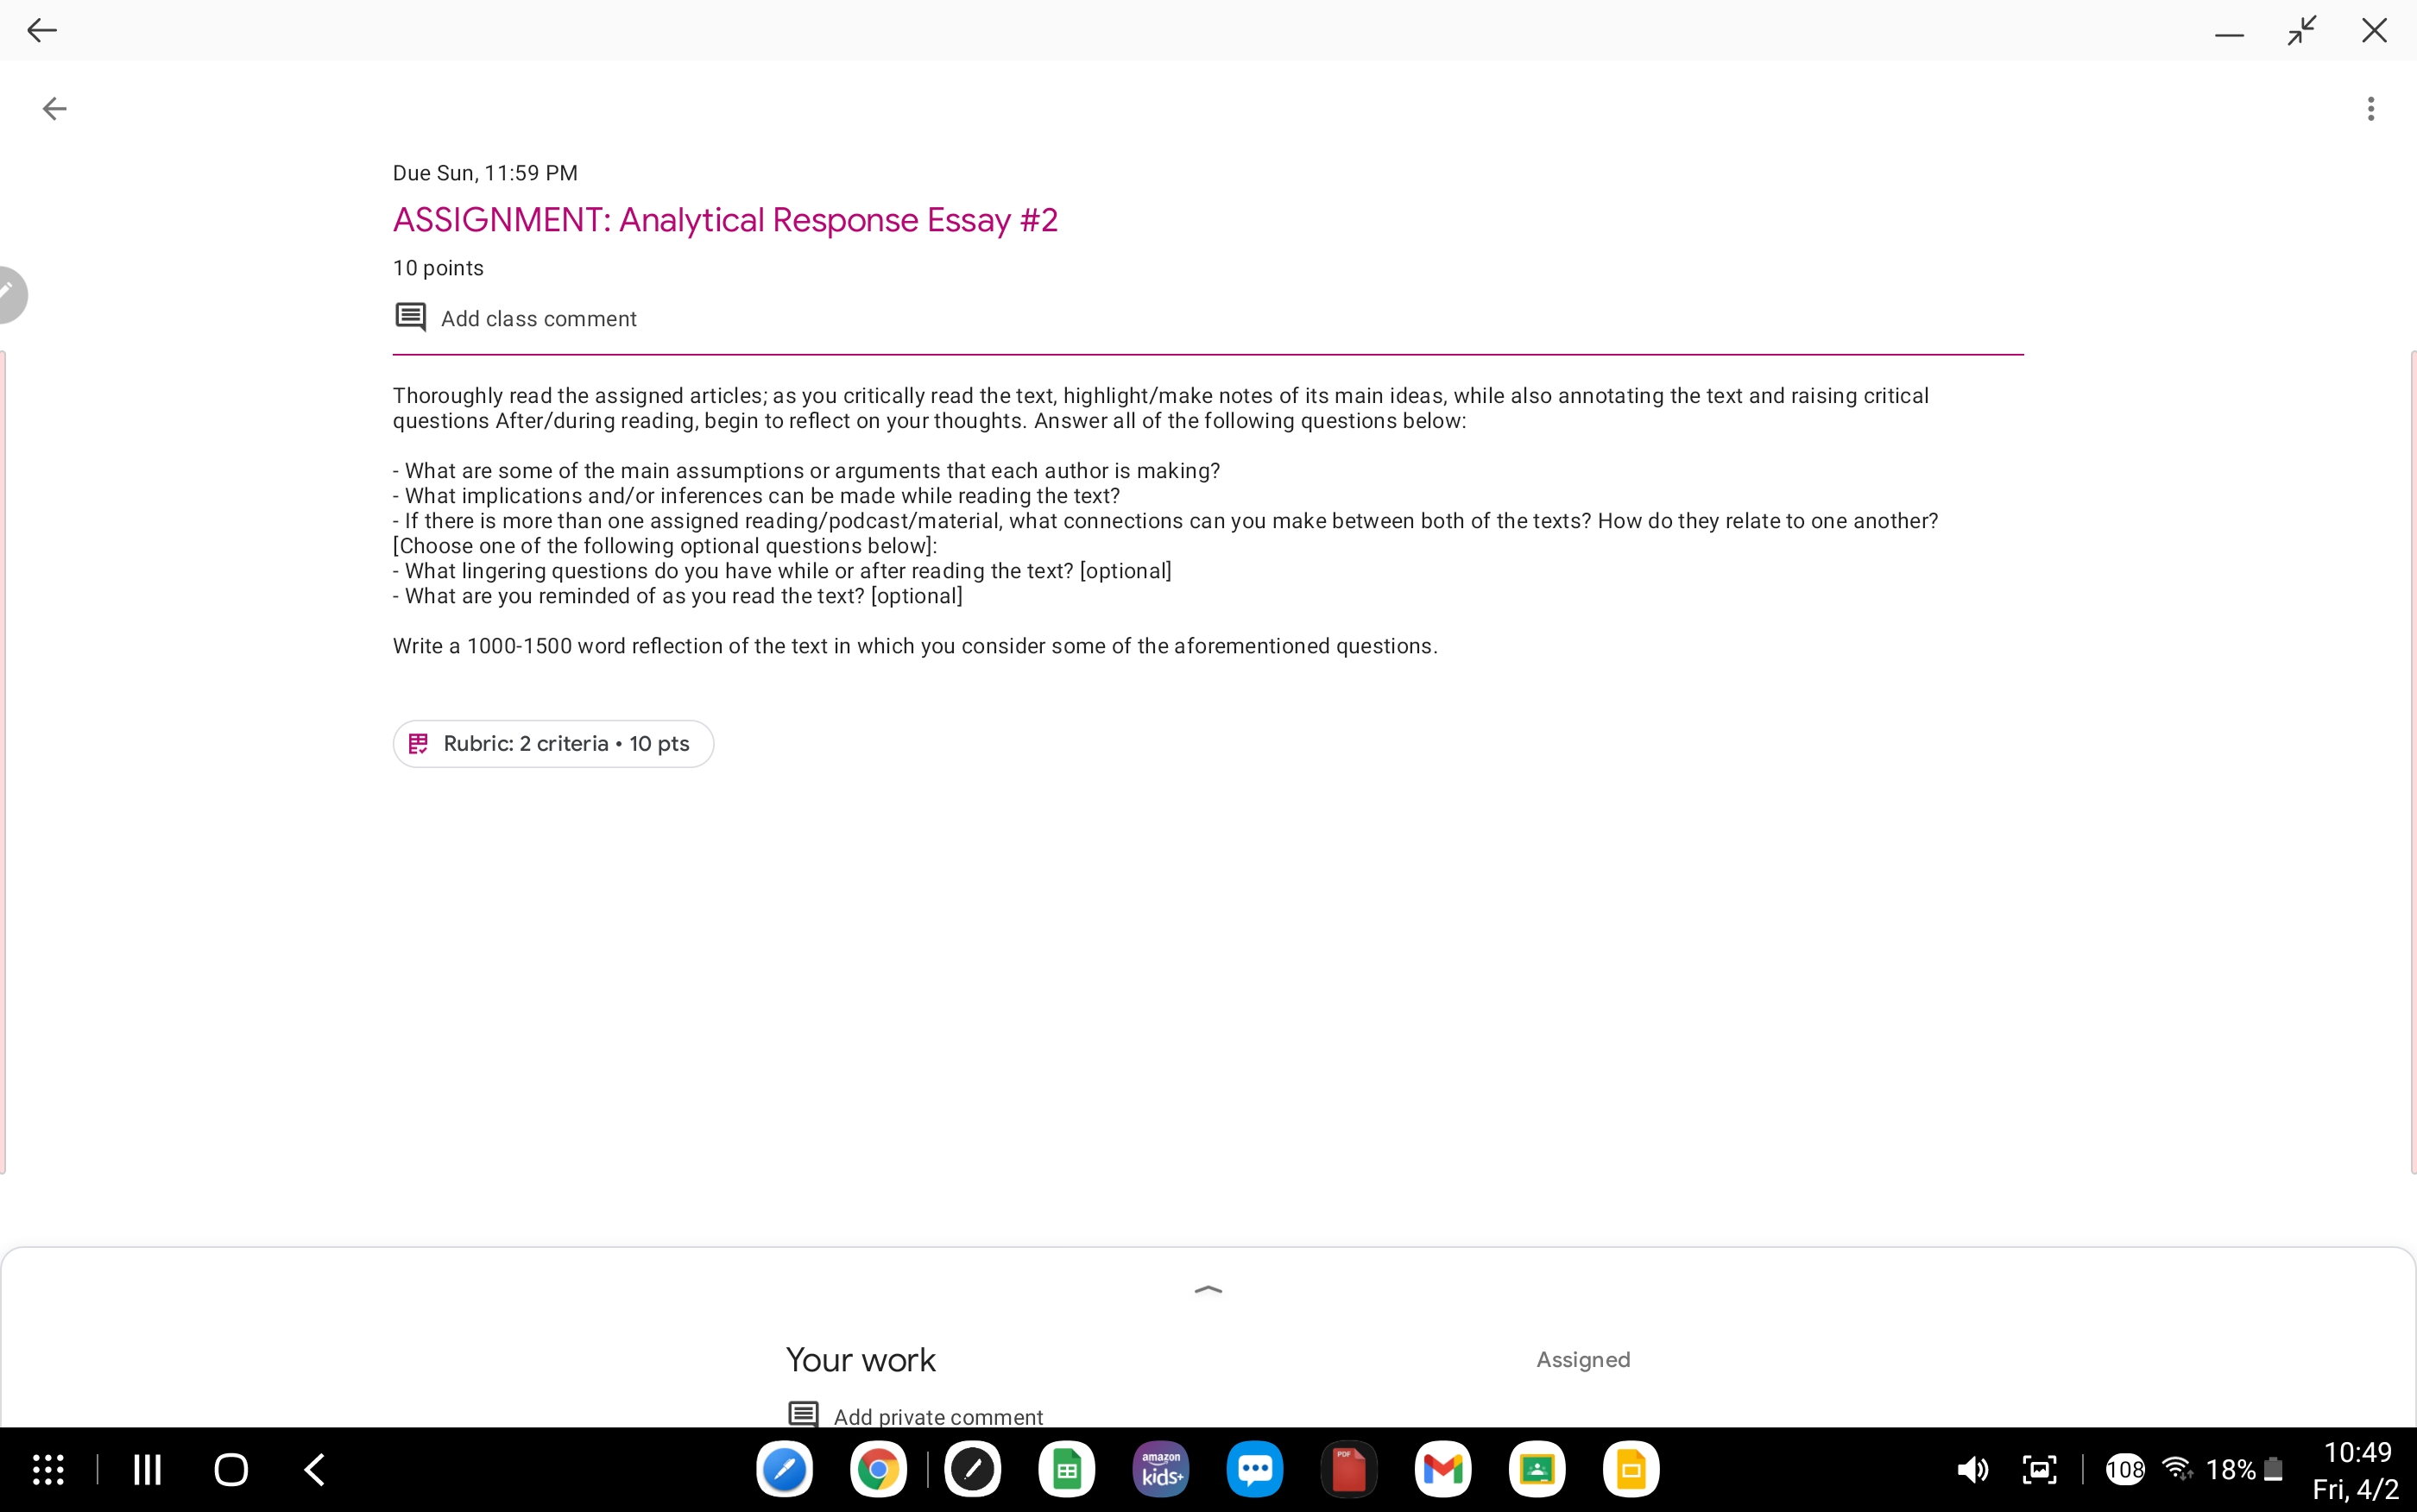Viewport: 2417px width, 1512px height.
Task: Open the app drawer grid
Action: [48, 1469]
